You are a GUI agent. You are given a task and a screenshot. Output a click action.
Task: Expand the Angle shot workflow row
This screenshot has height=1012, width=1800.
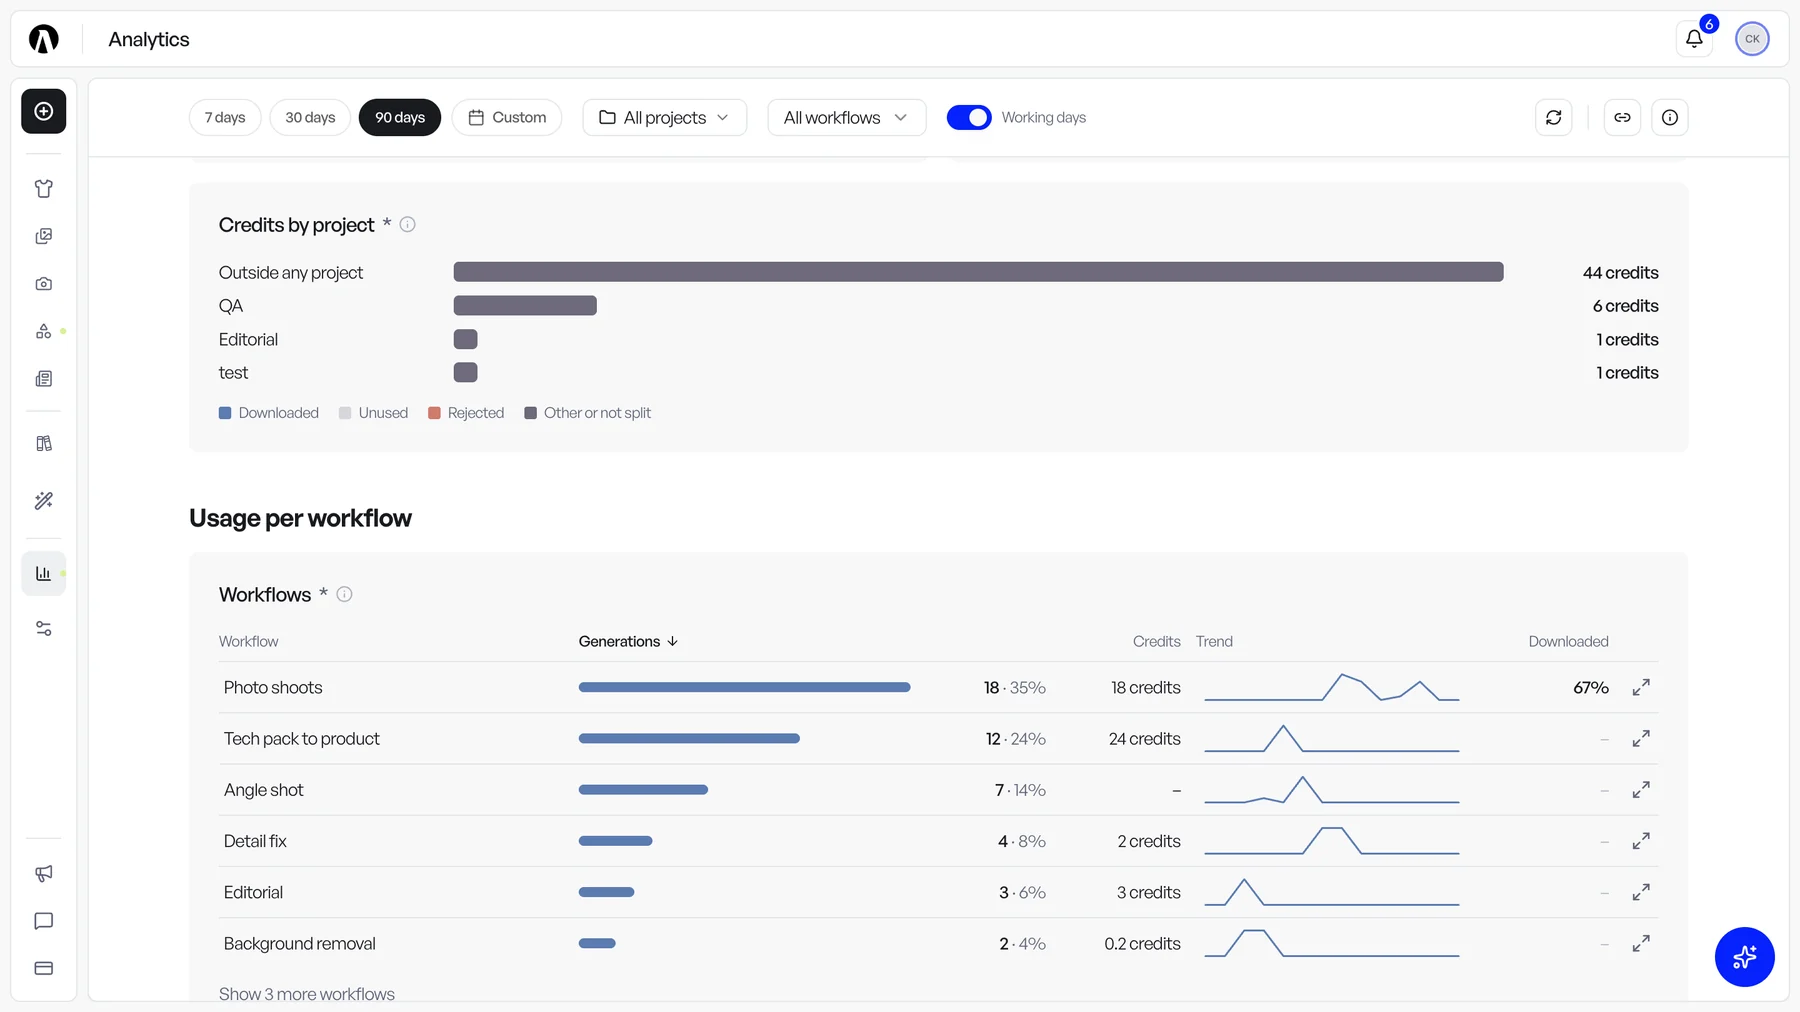click(1641, 790)
